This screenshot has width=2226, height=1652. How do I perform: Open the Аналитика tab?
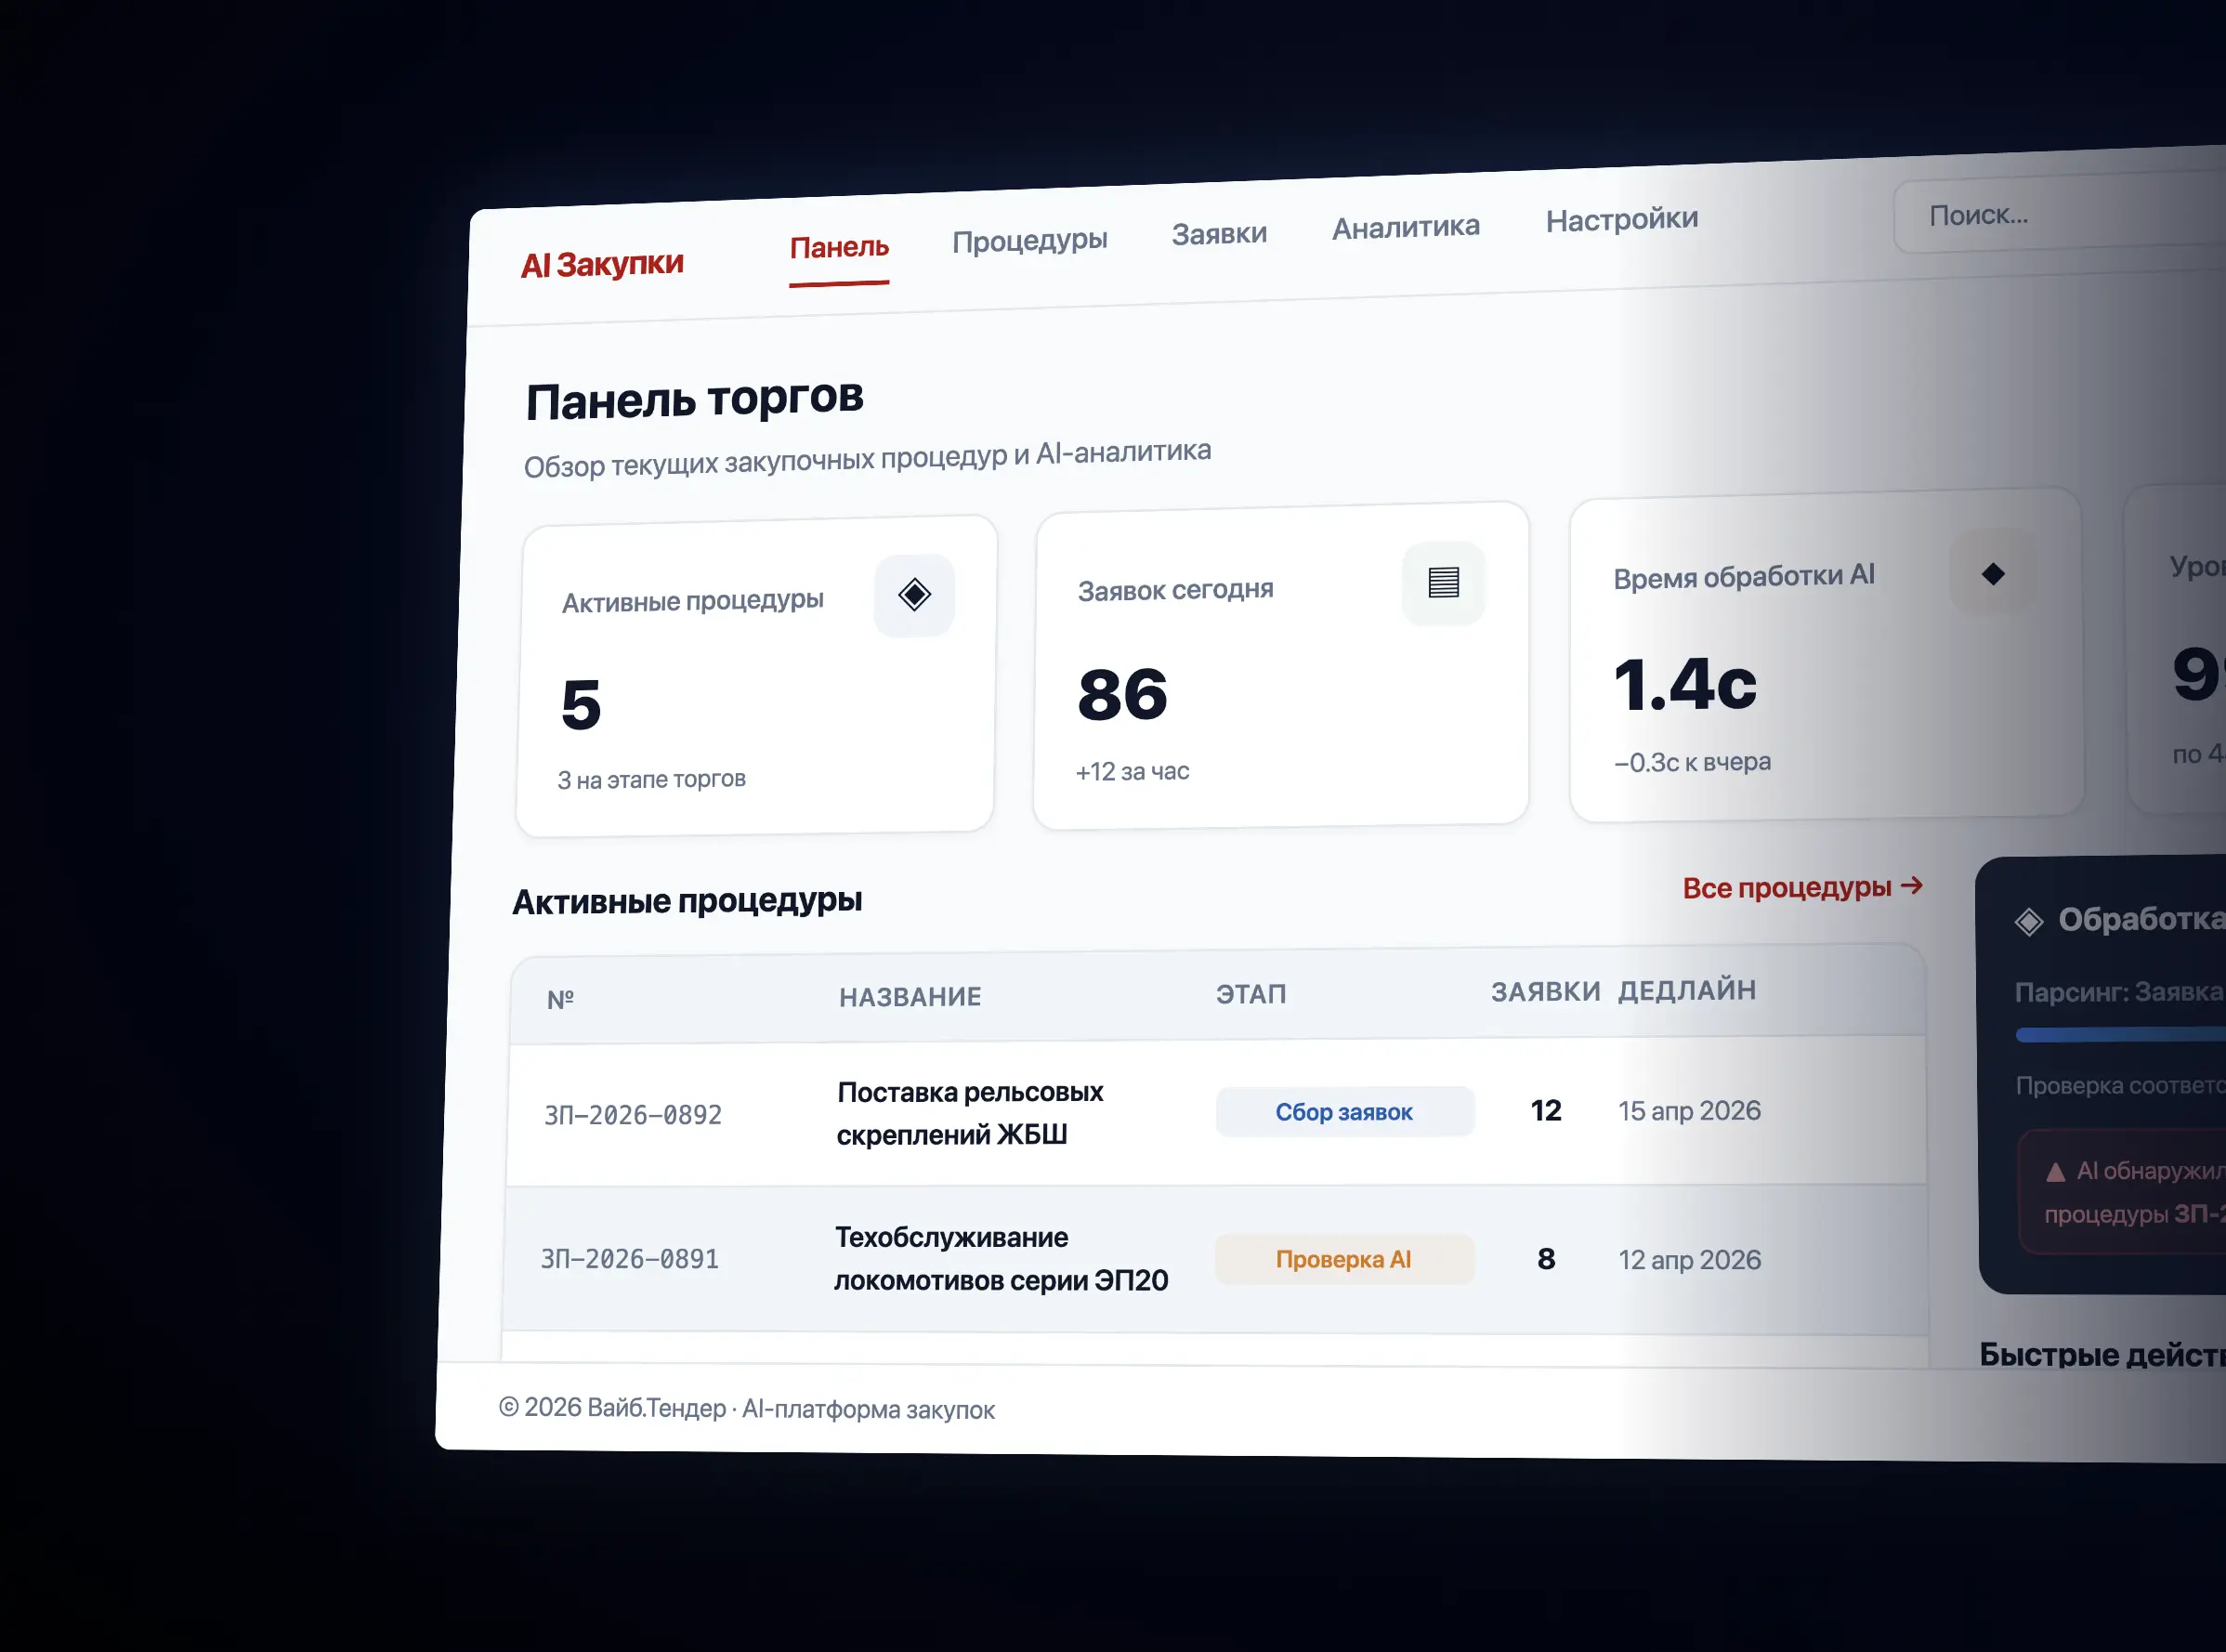point(1405,228)
